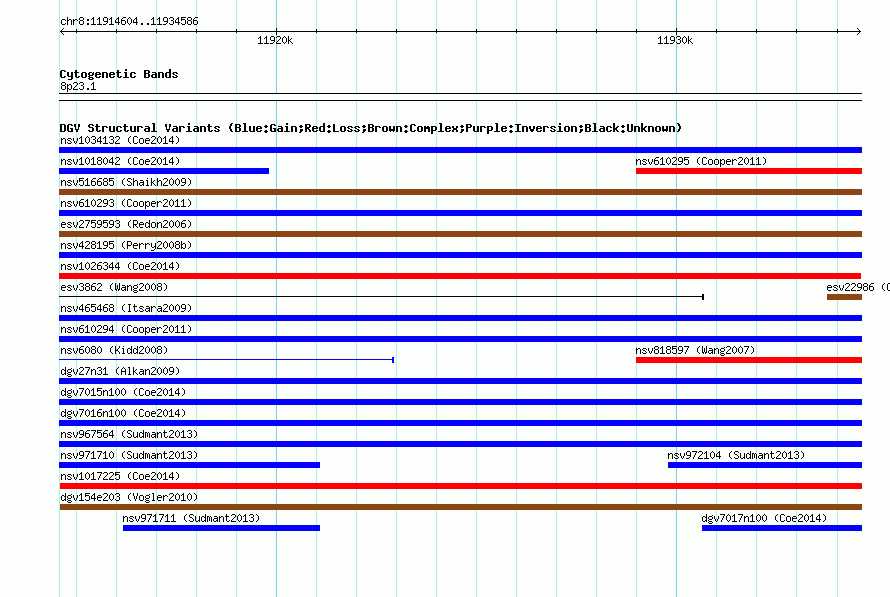
Task: Open the esv2759593 (Redon2006) variant label
Action: 126,224
